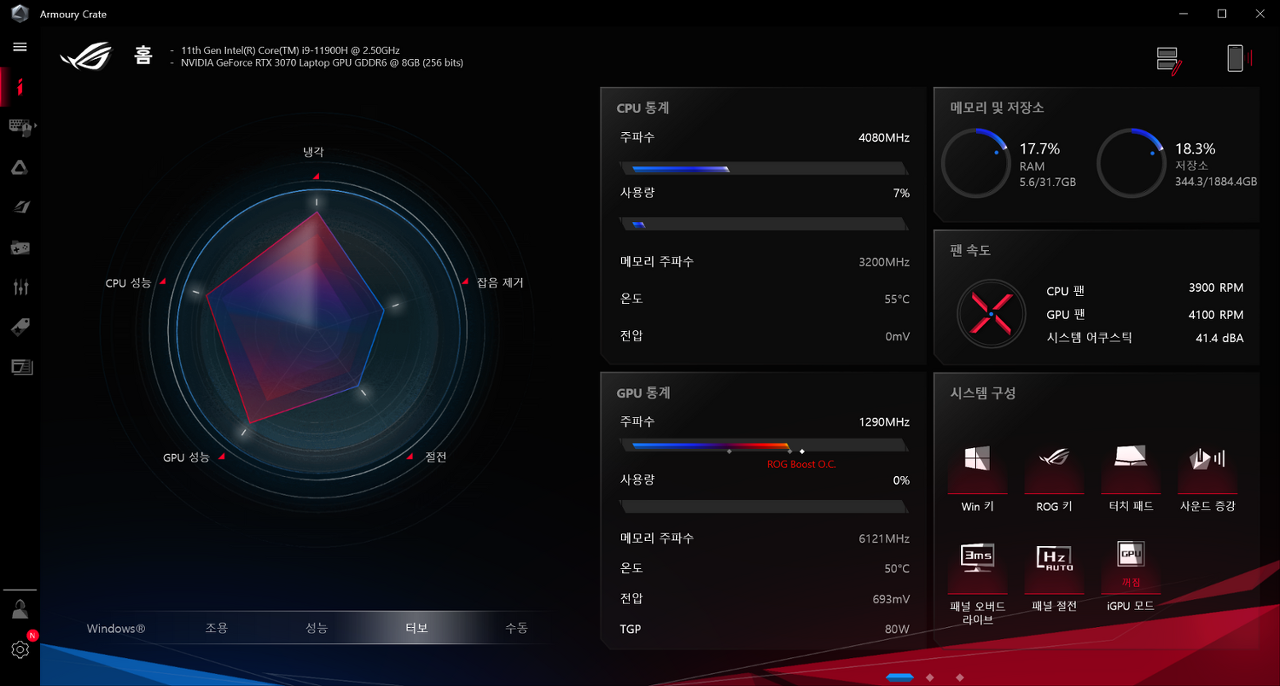
Task: Click the 4080MHz CPU frequency value
Action: click(884, 138)
